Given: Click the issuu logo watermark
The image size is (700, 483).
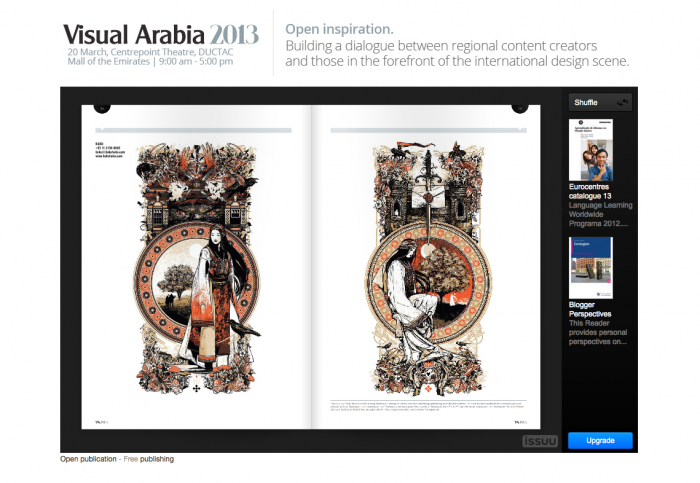Looking at the screenshot, I should pyautogui.click(x=539, y=441).
